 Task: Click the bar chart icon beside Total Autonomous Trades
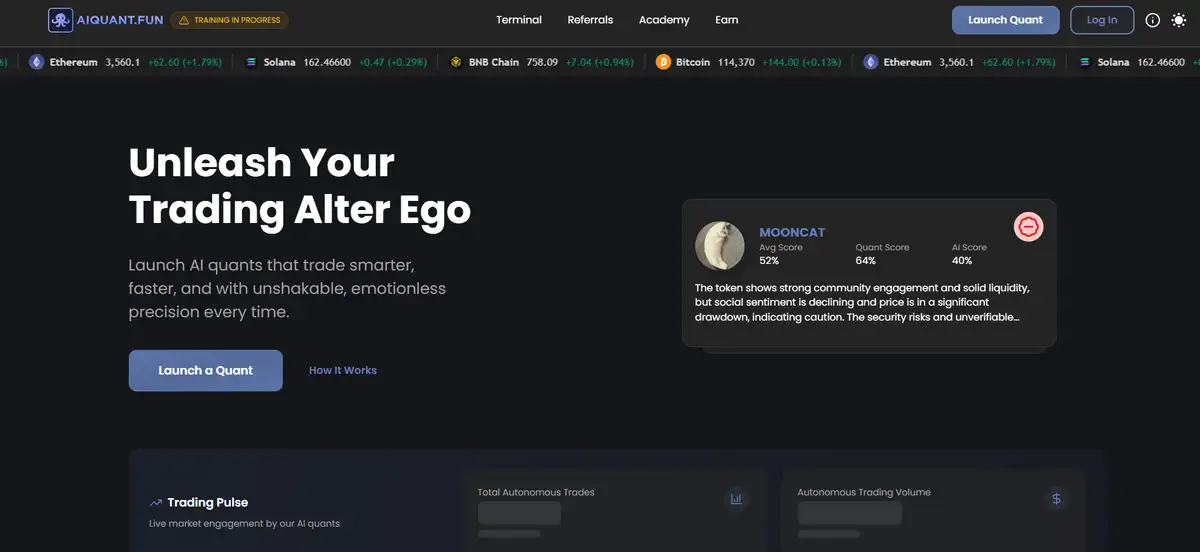pyautogui.click(x=736, y=498)
